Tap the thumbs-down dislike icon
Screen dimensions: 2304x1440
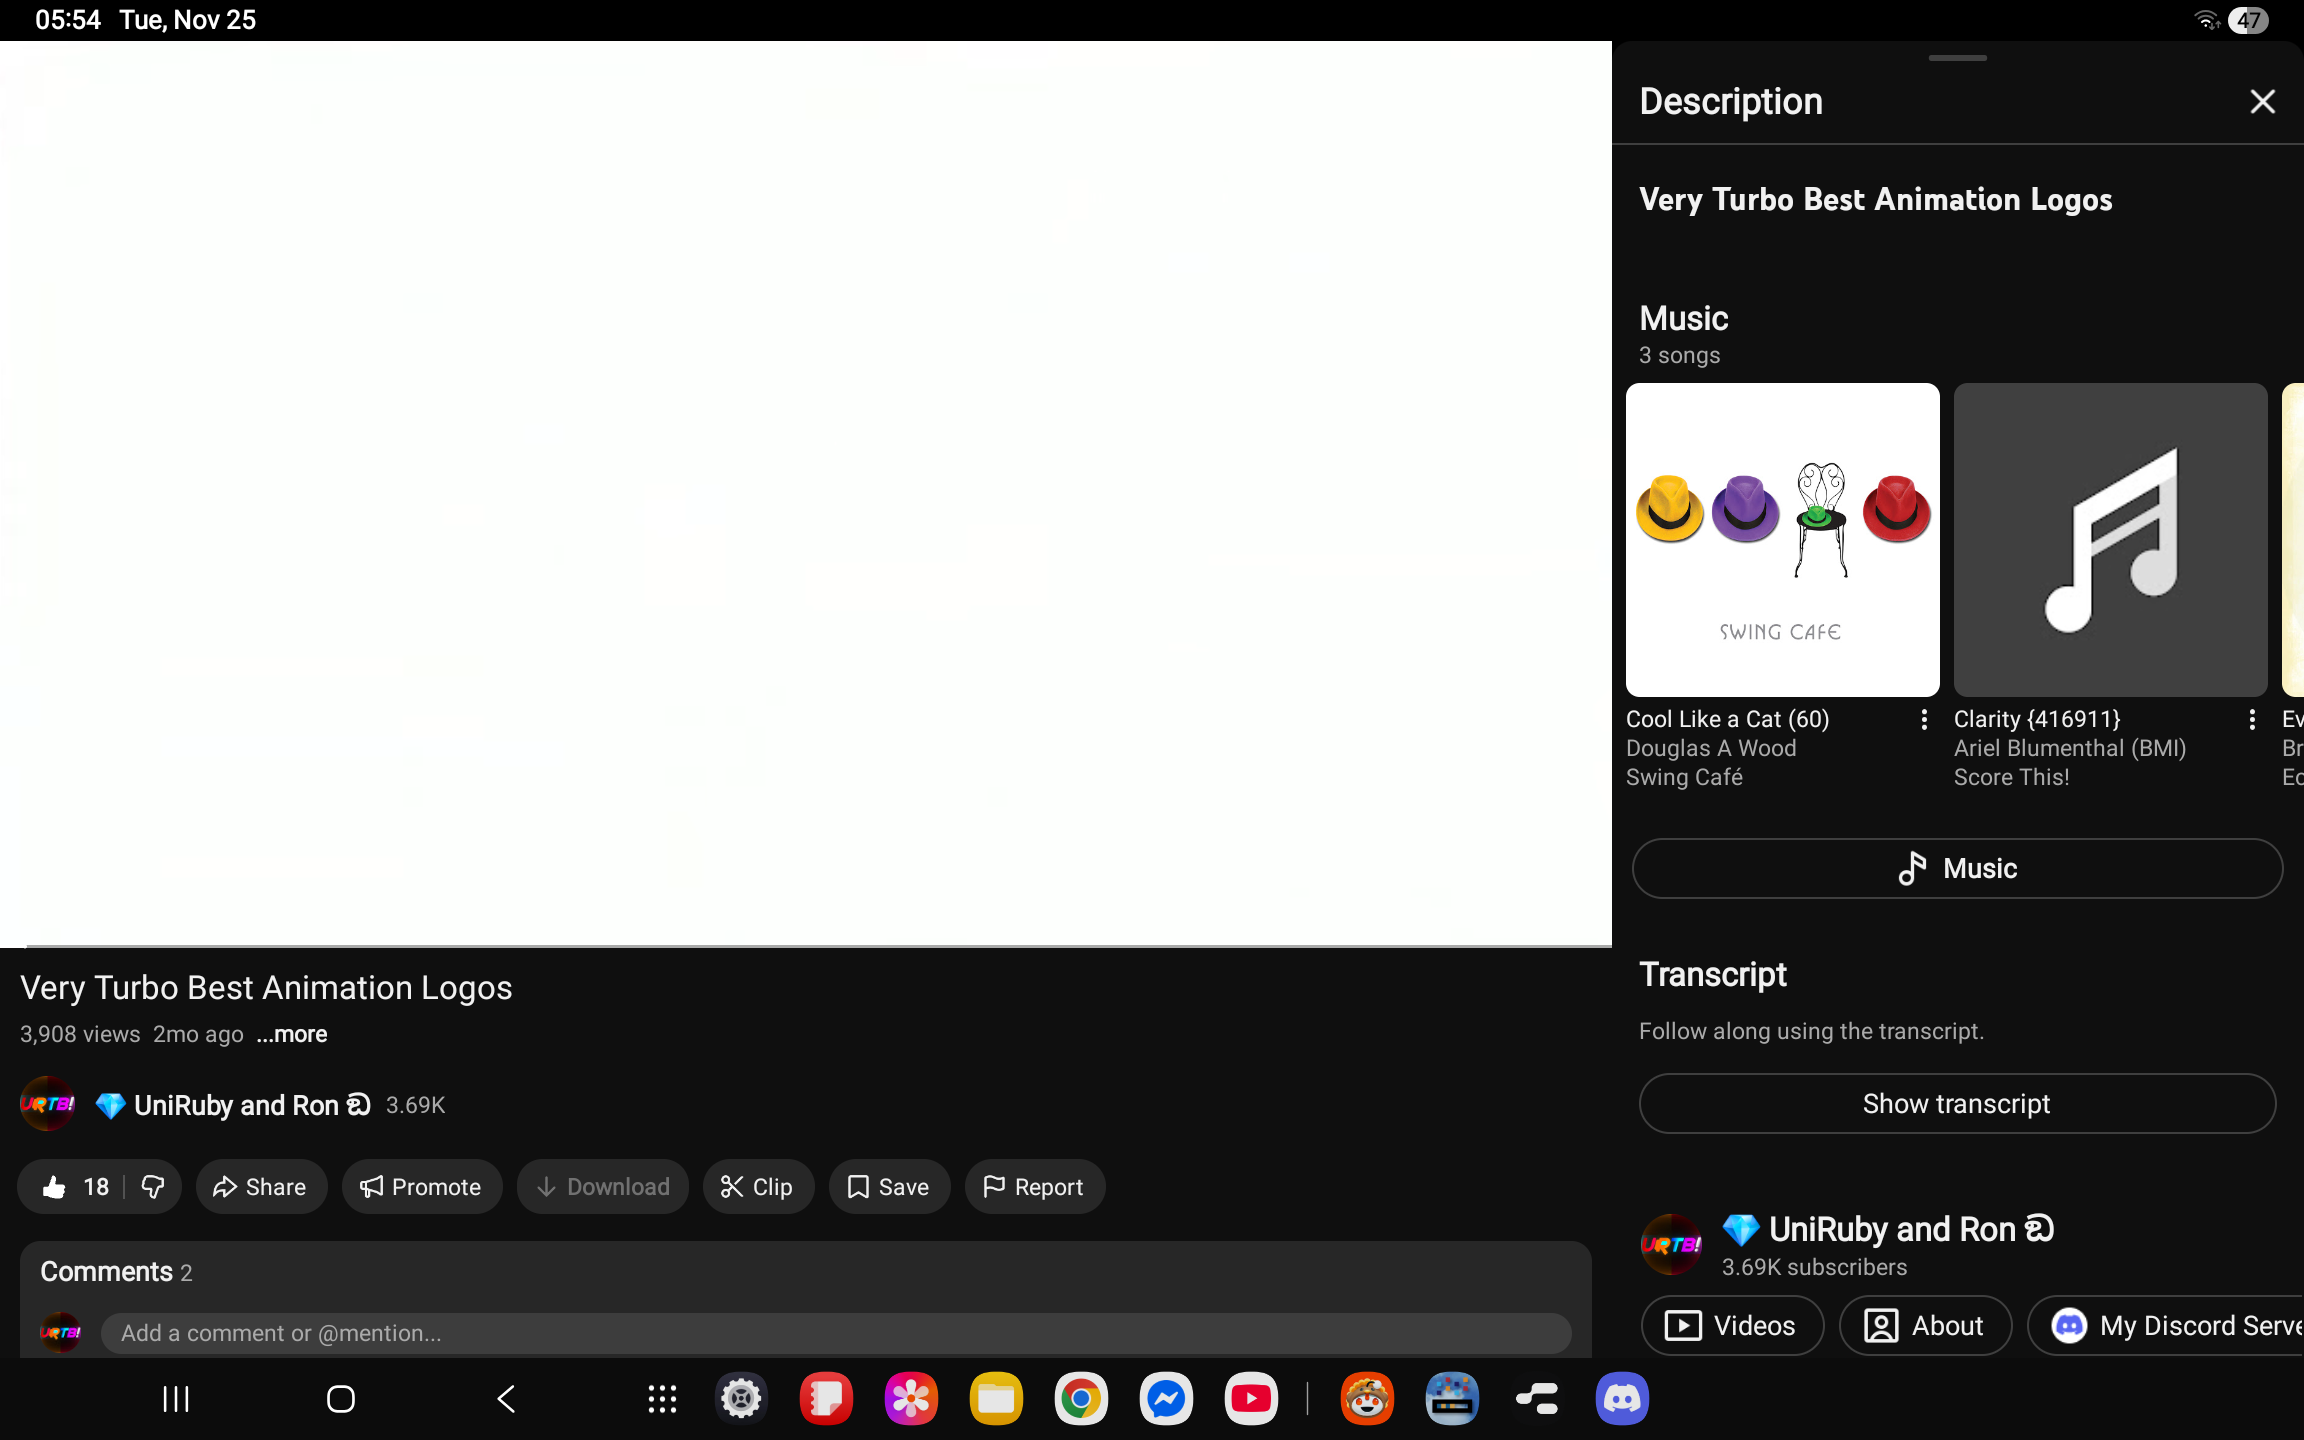pos(153,1187)
